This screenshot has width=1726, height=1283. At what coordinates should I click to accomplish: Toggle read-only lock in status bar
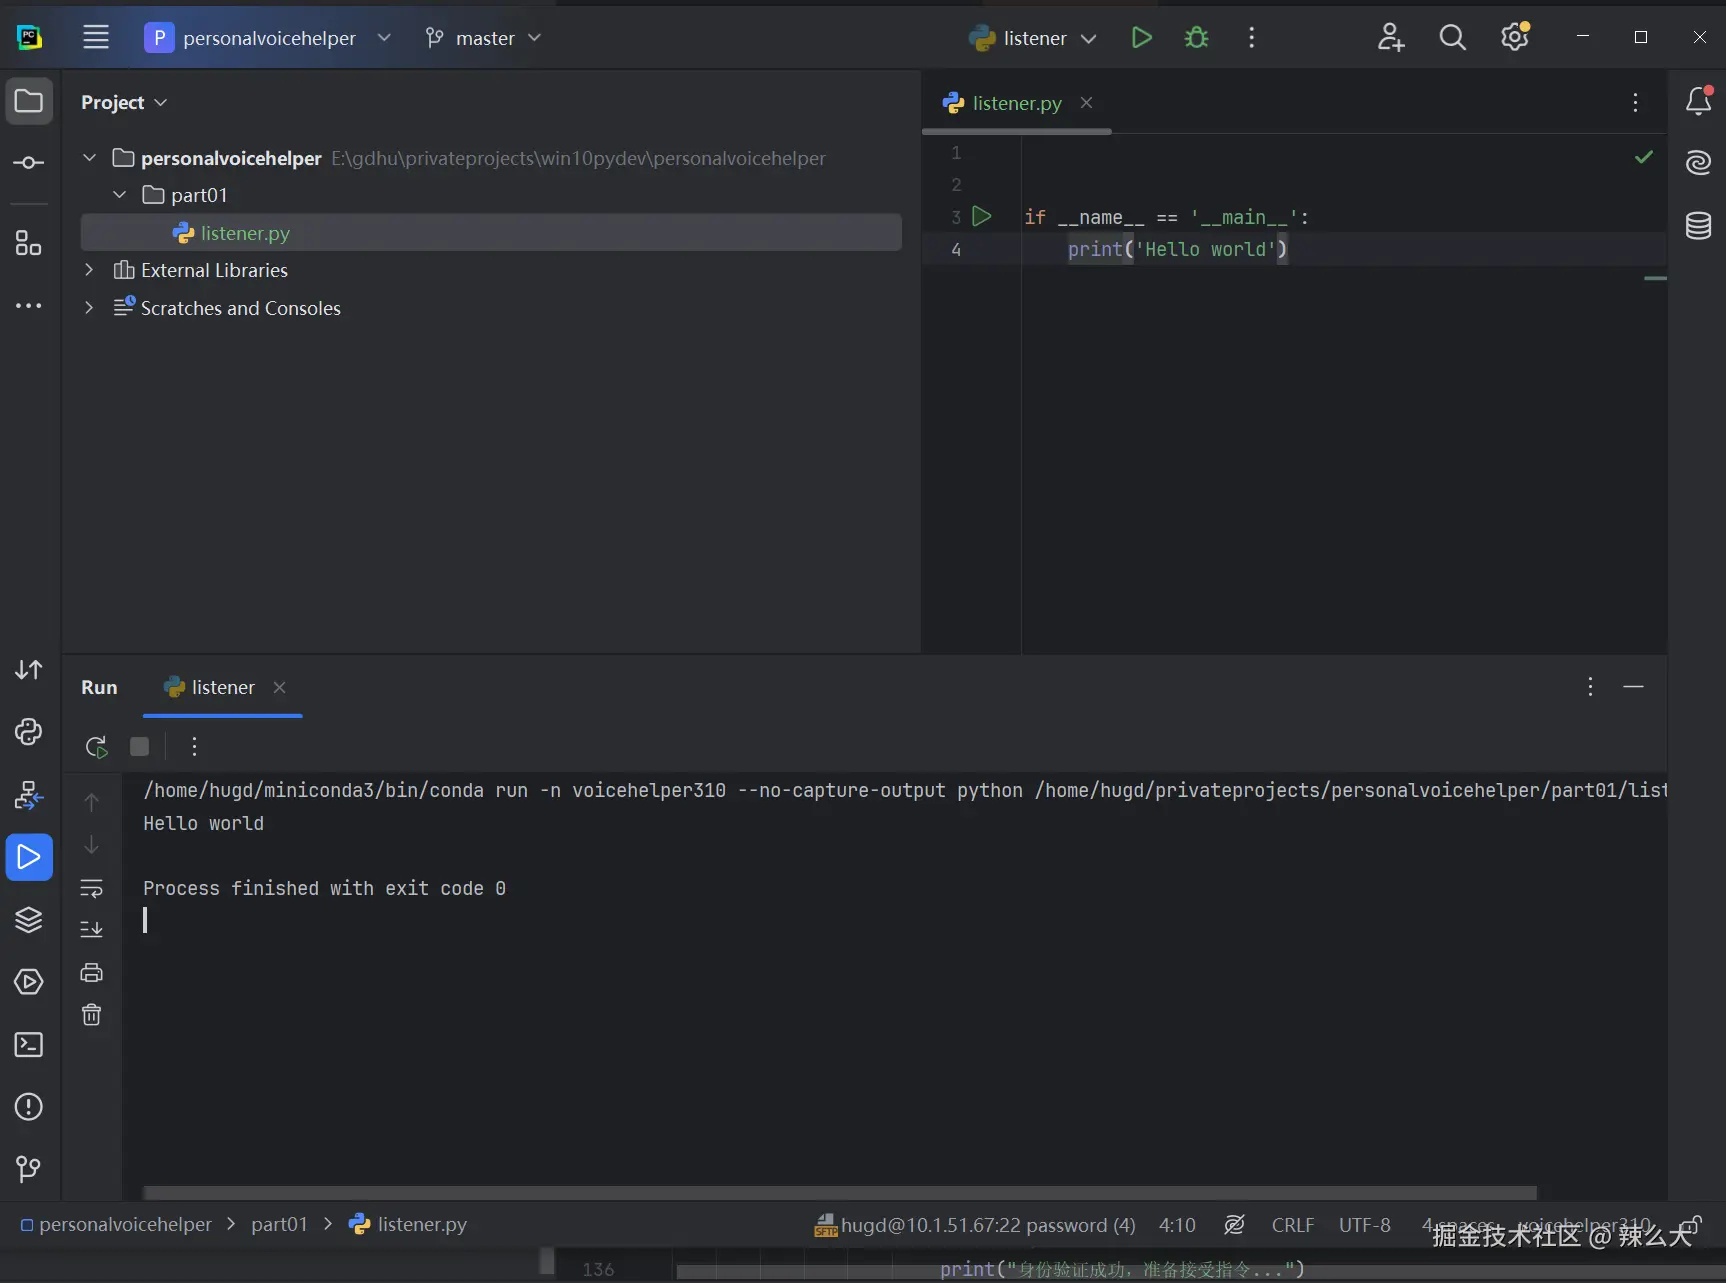coord(1690,1225)
